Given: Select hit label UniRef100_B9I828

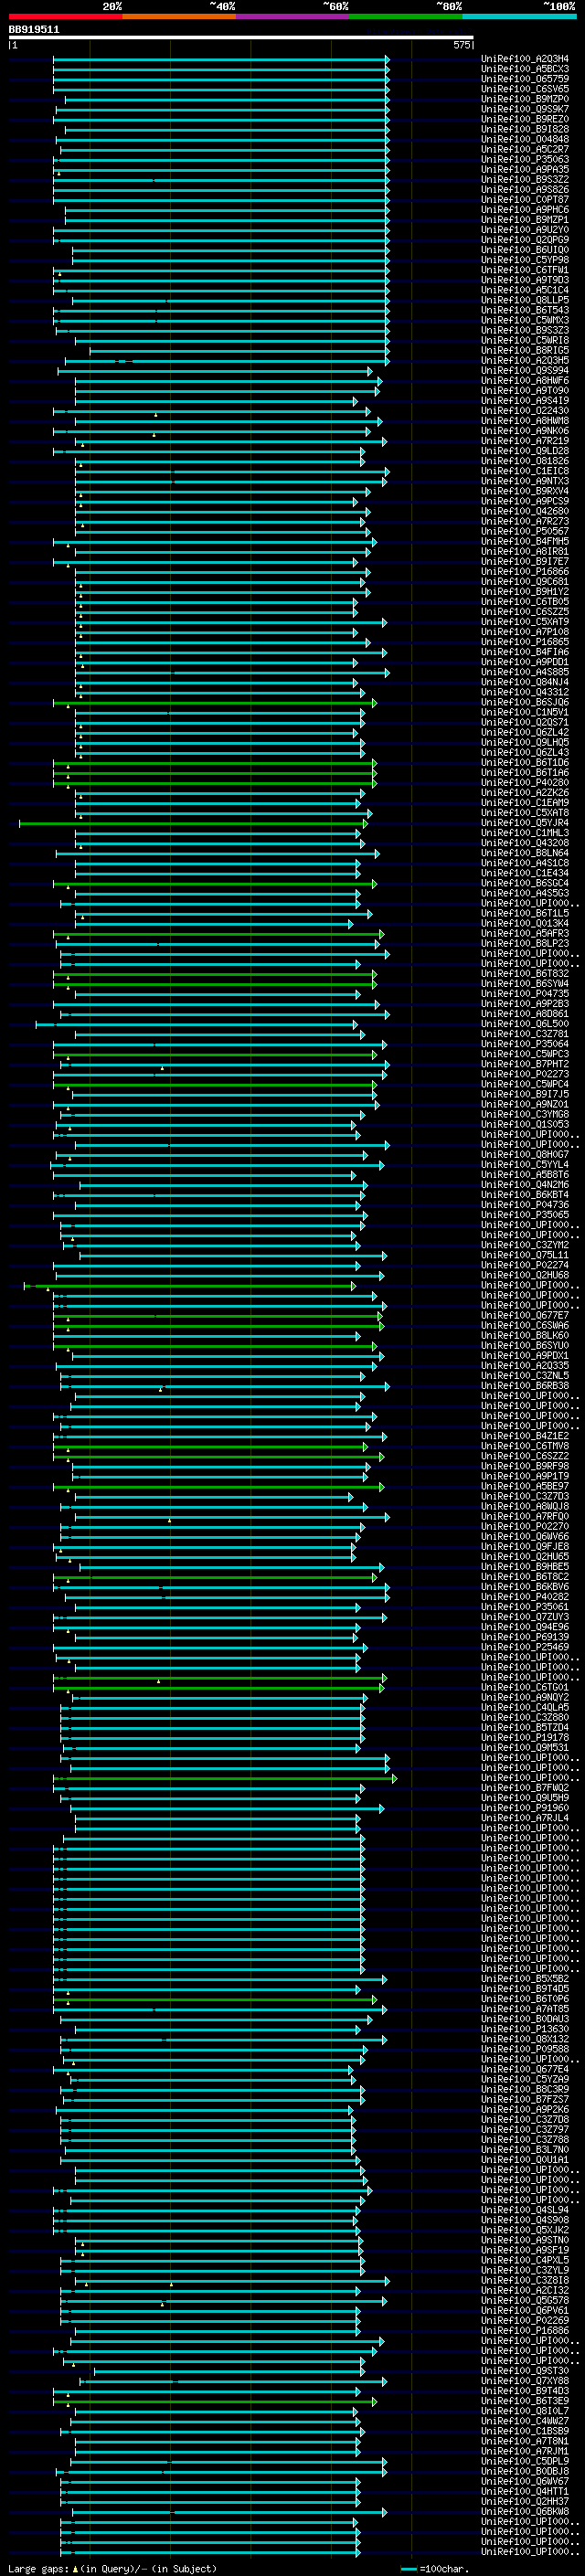Looking at the screenshot, I should pyautogui.click(x=525, y=129).
